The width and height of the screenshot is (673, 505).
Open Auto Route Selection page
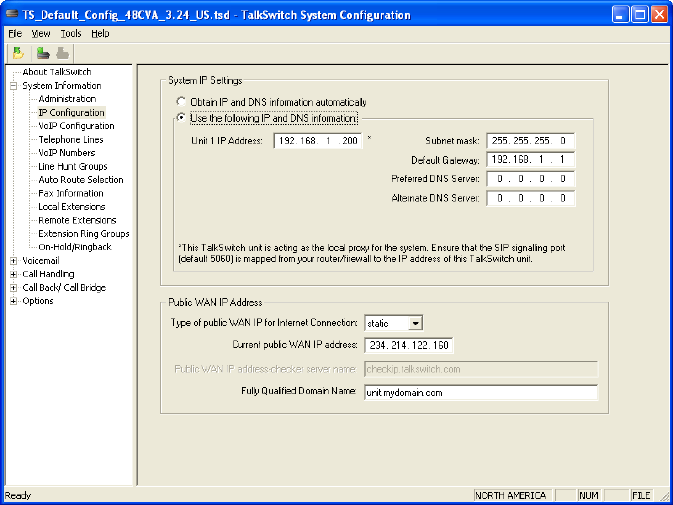(x=81, y=180)
